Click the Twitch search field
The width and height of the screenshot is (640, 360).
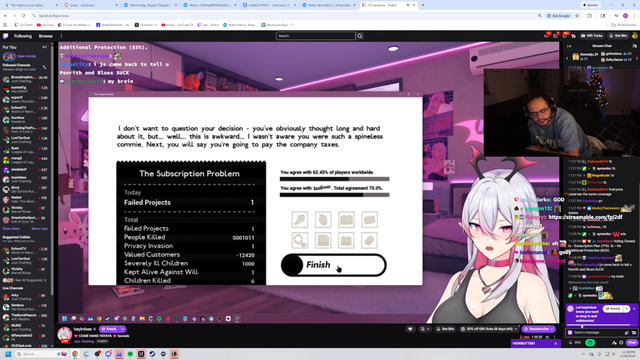[316, 36]
